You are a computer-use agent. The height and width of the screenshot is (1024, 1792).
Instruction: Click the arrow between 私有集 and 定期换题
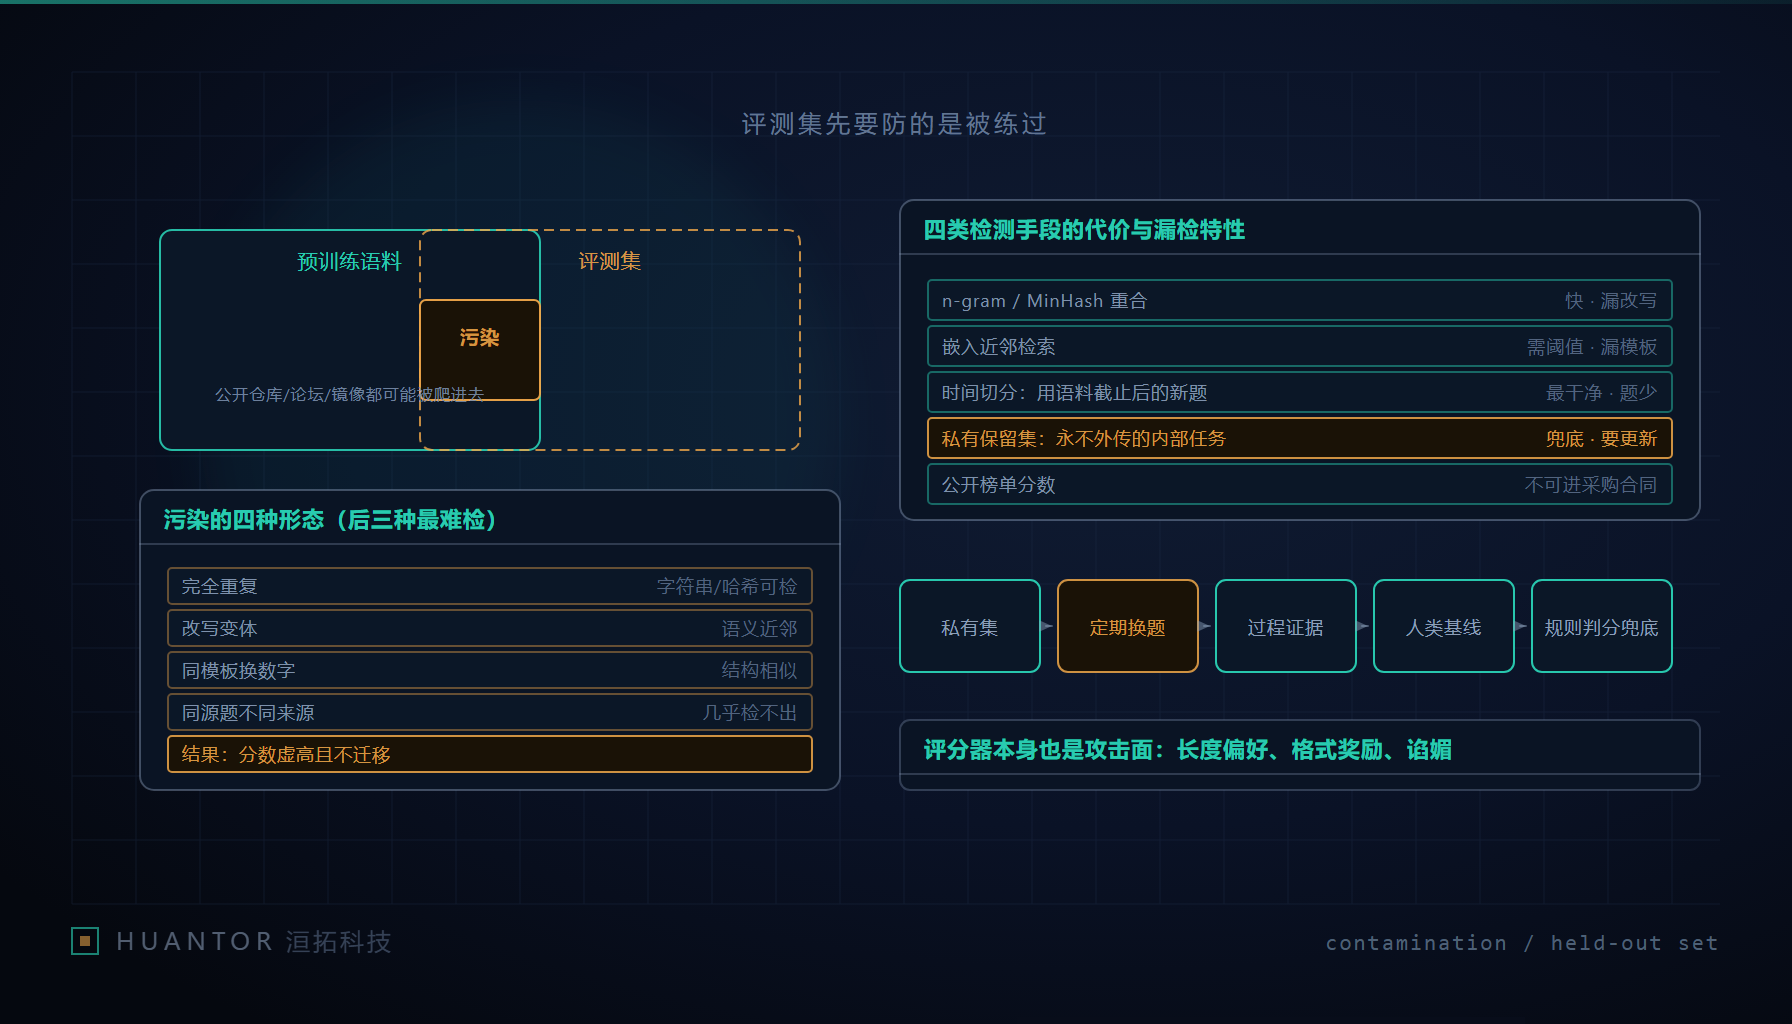tap(1048, 626)
